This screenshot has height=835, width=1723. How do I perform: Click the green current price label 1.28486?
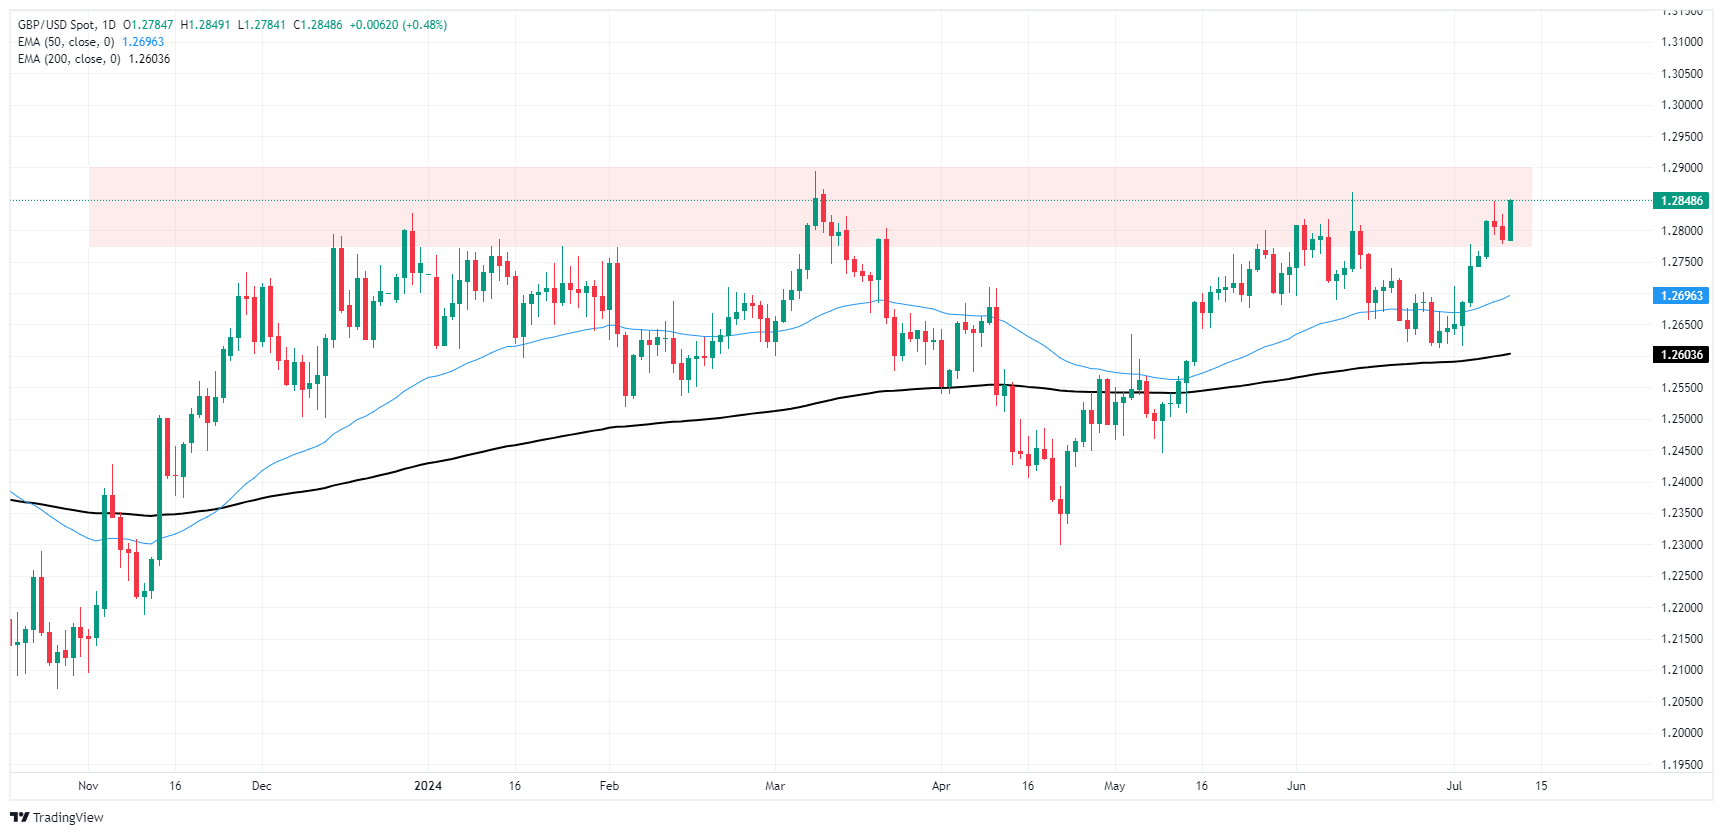click(1682, 201)
